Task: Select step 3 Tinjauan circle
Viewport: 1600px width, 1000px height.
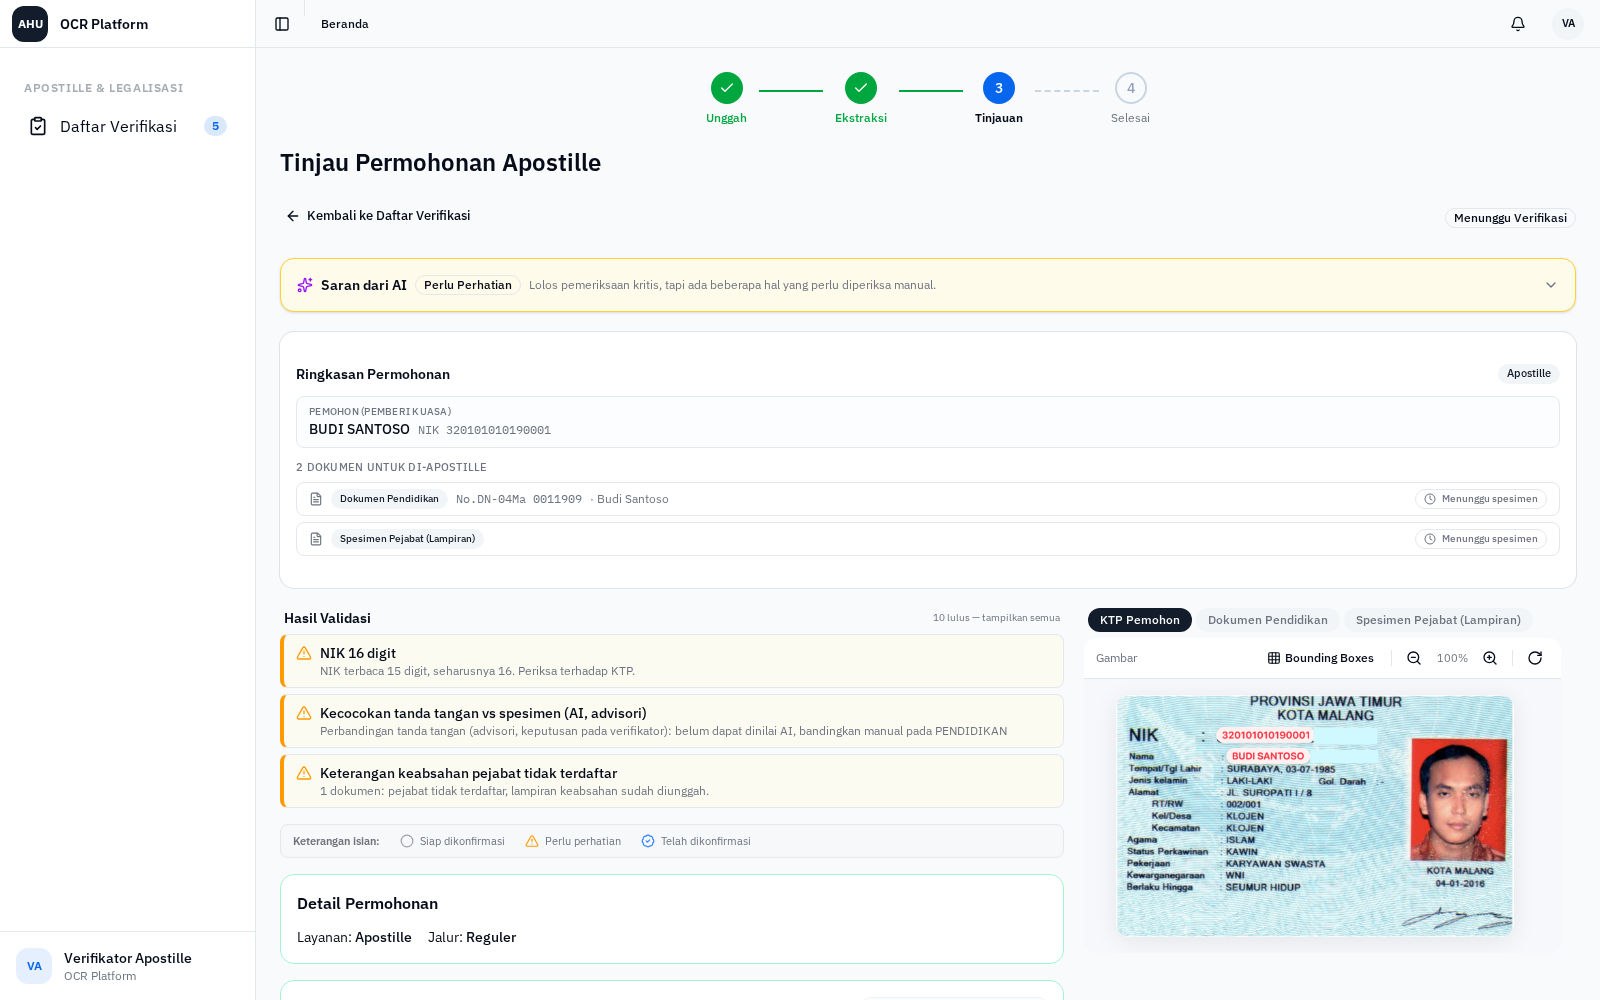Action: (999, 88)
